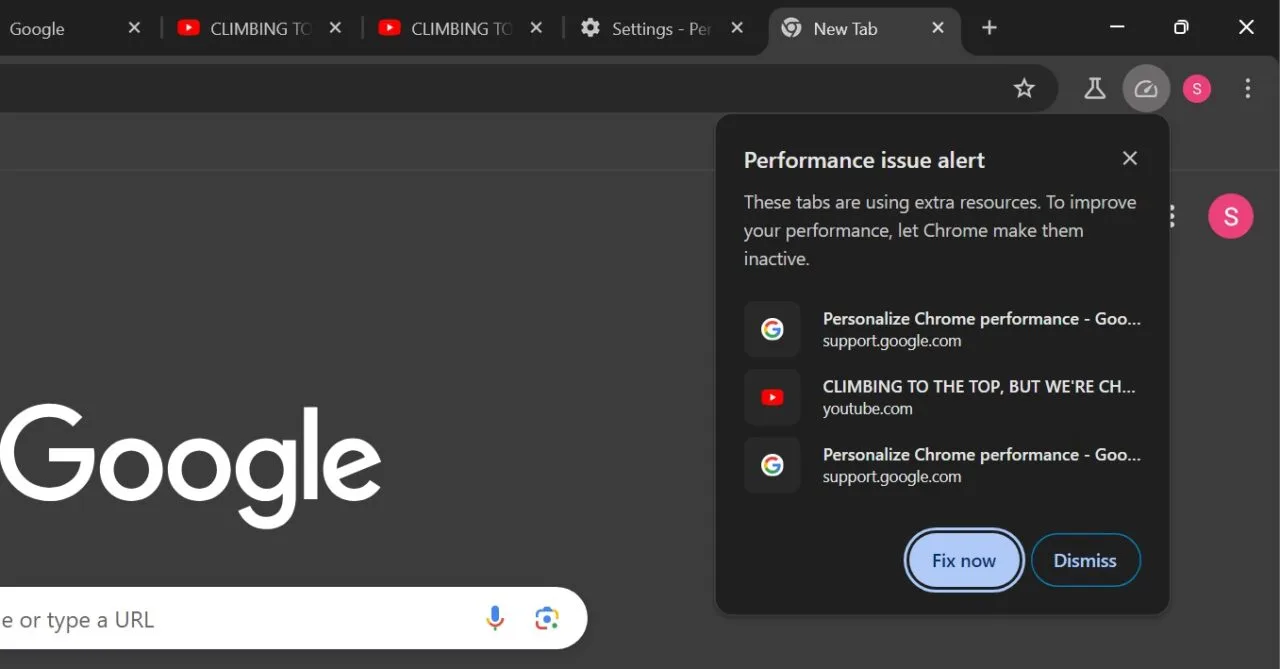Close the Performance issue alert popup
This screenshot has width=1280, height=669.
point(1130,158)
